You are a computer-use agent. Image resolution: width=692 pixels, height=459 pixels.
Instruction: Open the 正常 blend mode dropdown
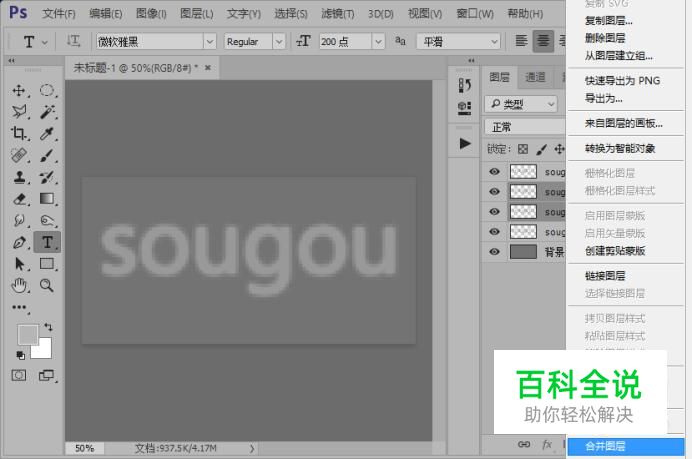coord(525,127)
